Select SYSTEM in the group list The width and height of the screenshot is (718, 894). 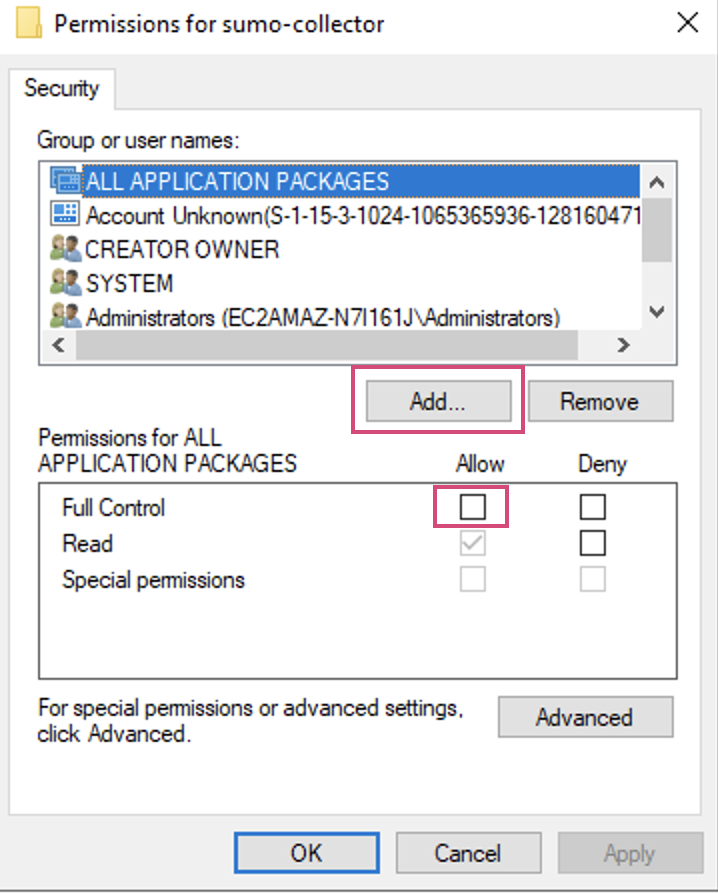point(150,283)
